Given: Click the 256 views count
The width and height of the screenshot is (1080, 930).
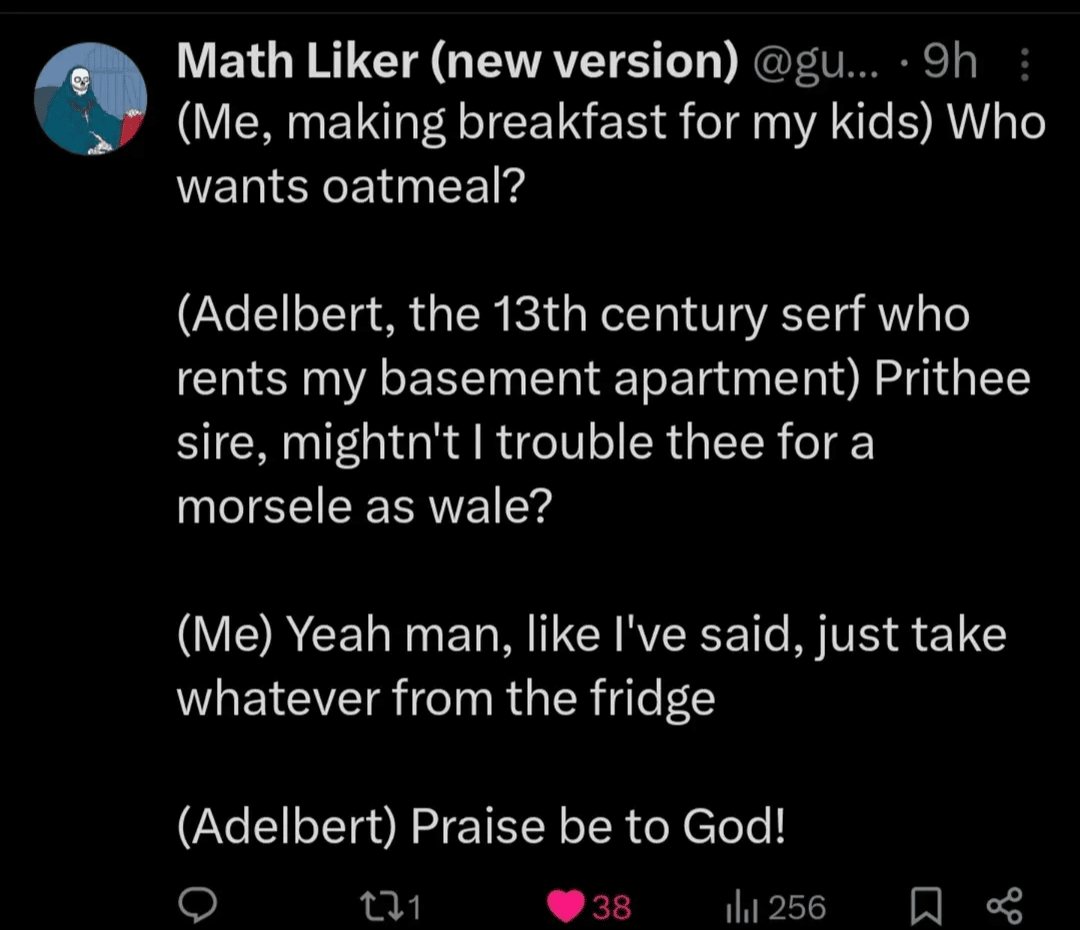Looking at the screenshot, I should click(x=796, y=907).
